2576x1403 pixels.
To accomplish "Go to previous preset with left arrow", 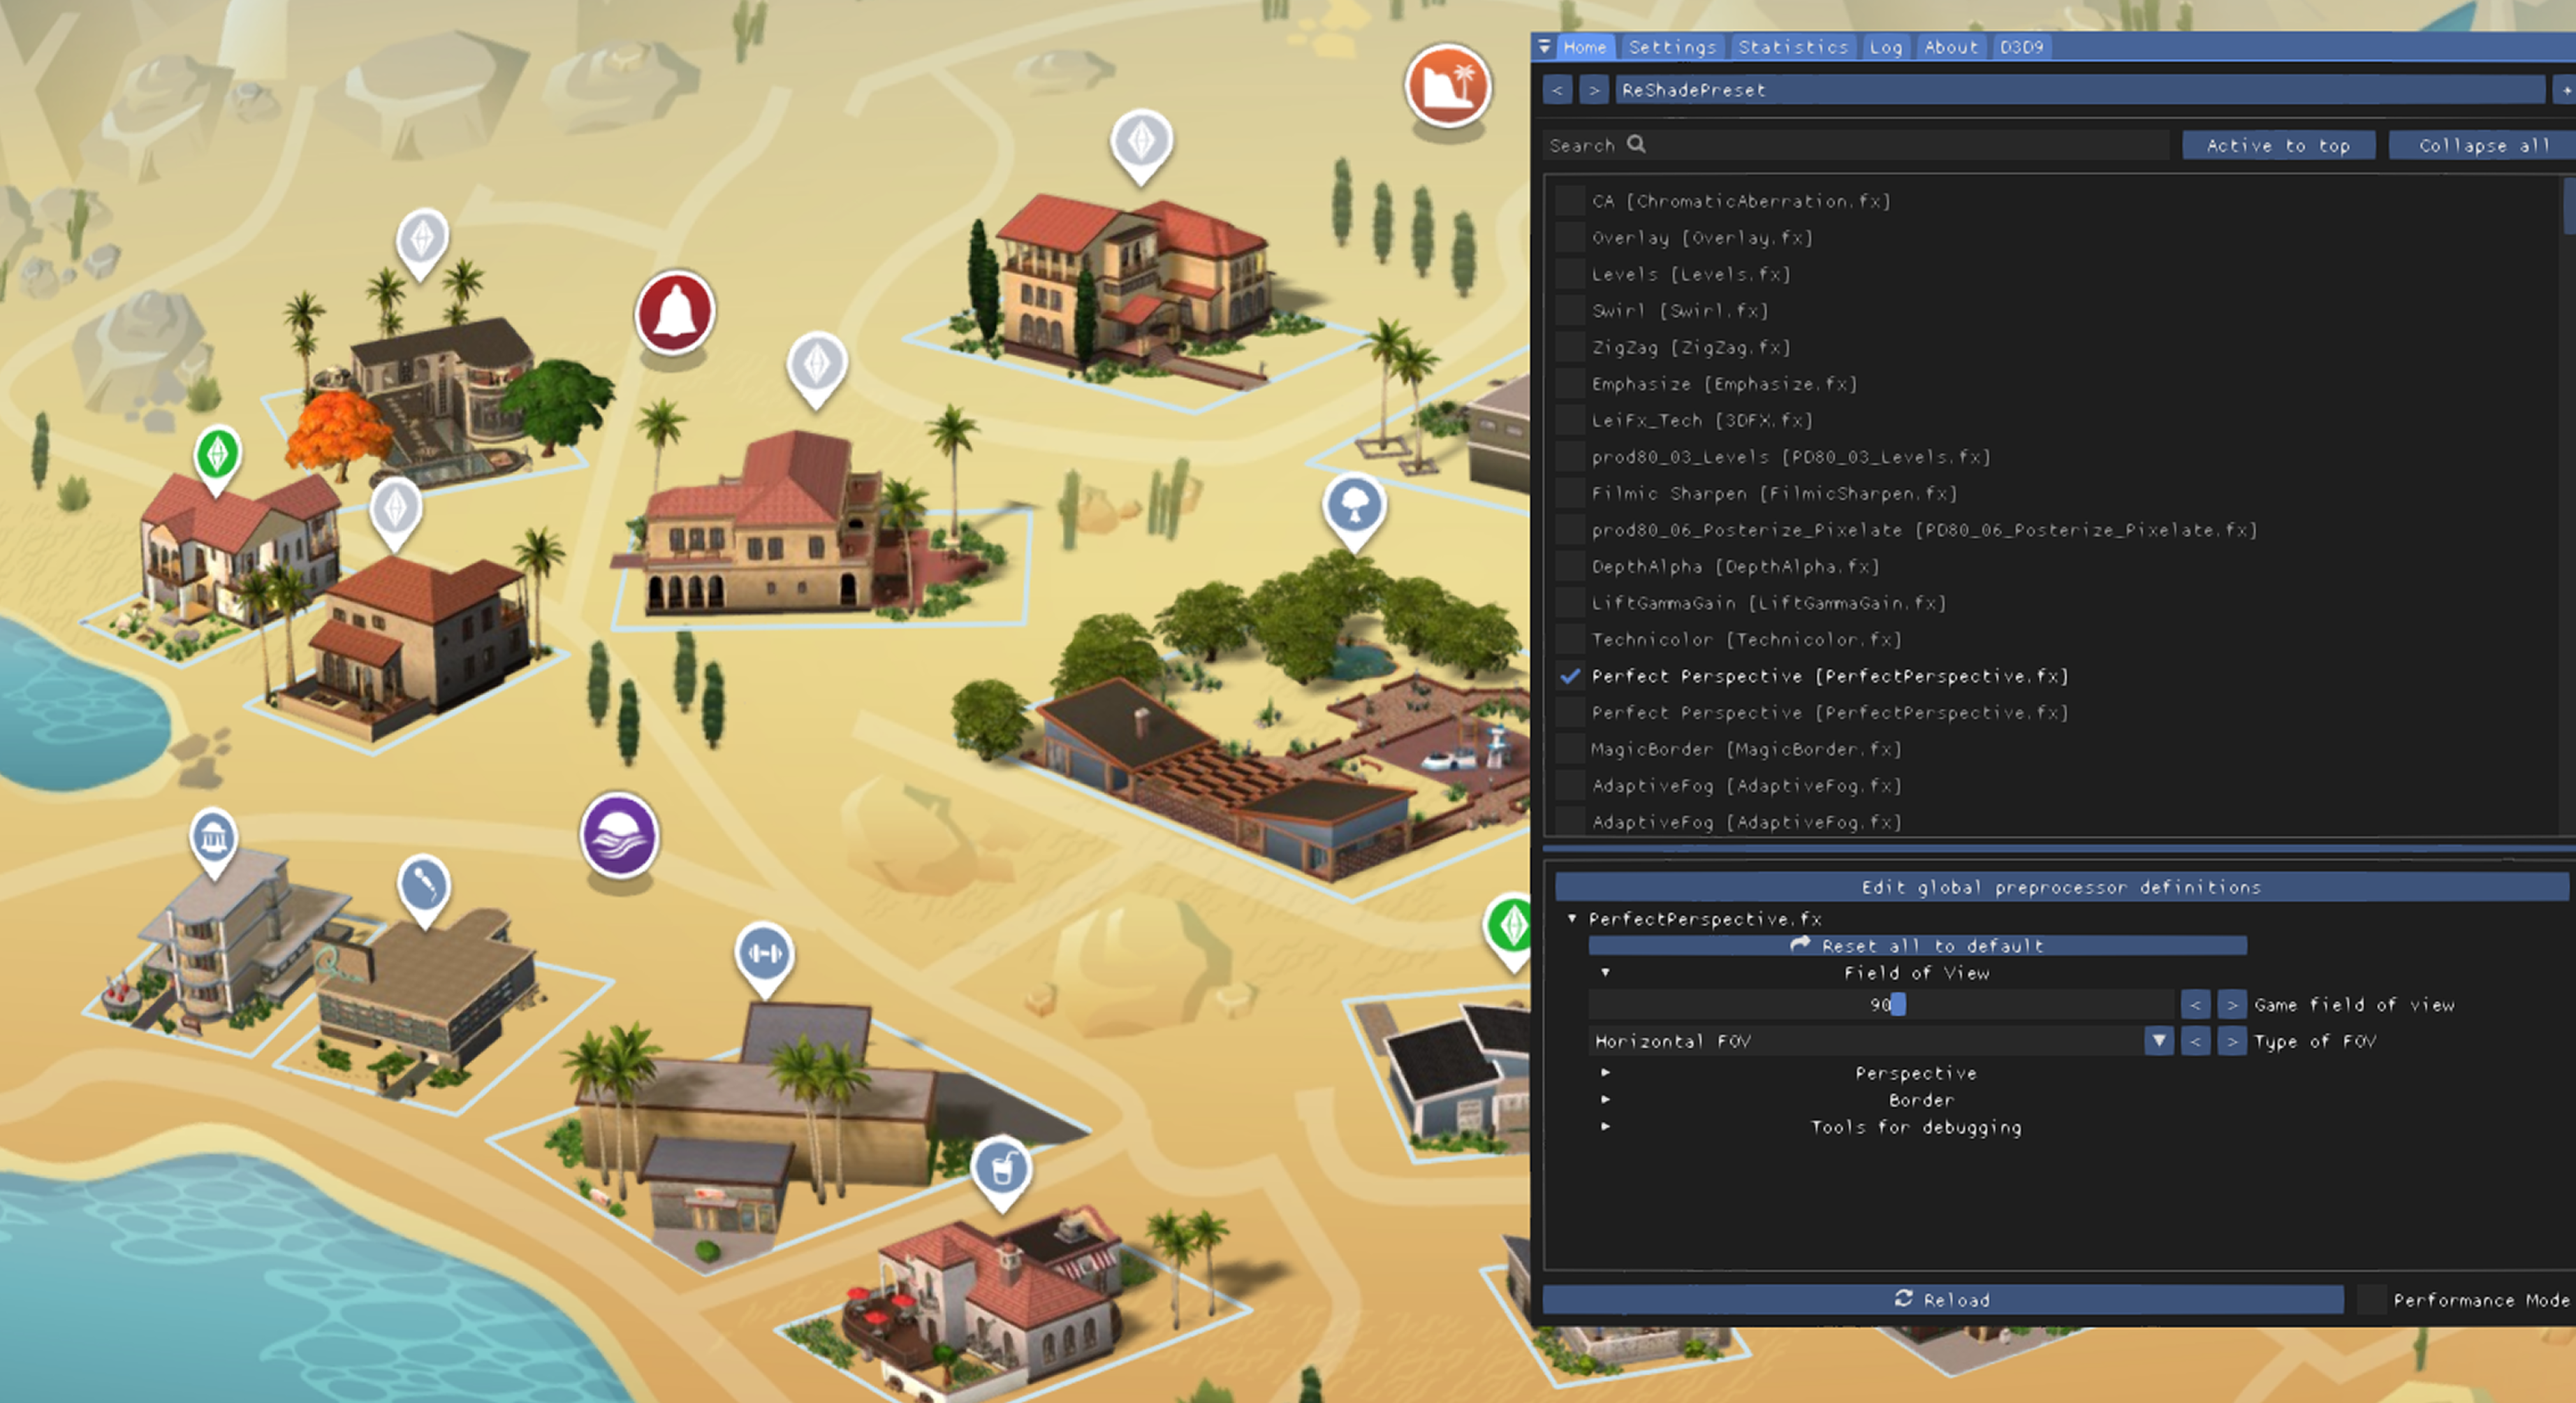I will (x=1557, y=90).
